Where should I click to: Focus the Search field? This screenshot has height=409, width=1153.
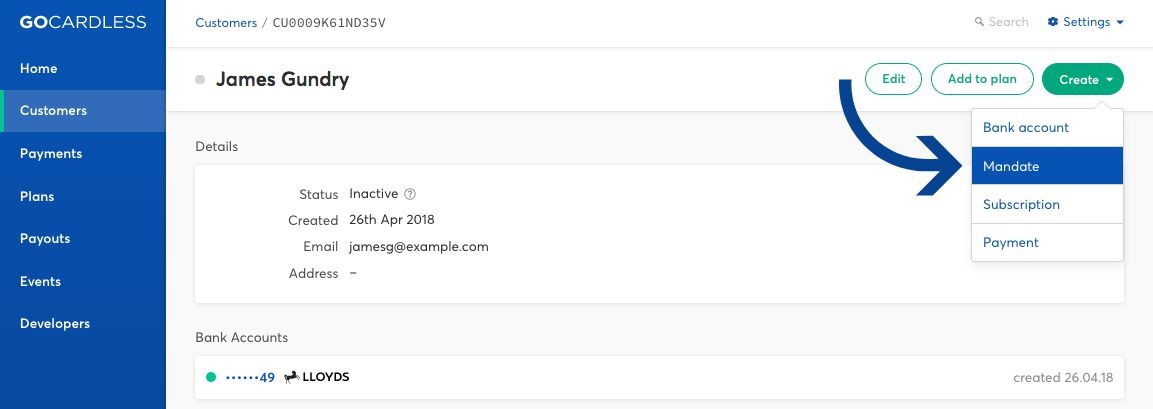(x=1002, y=22)
